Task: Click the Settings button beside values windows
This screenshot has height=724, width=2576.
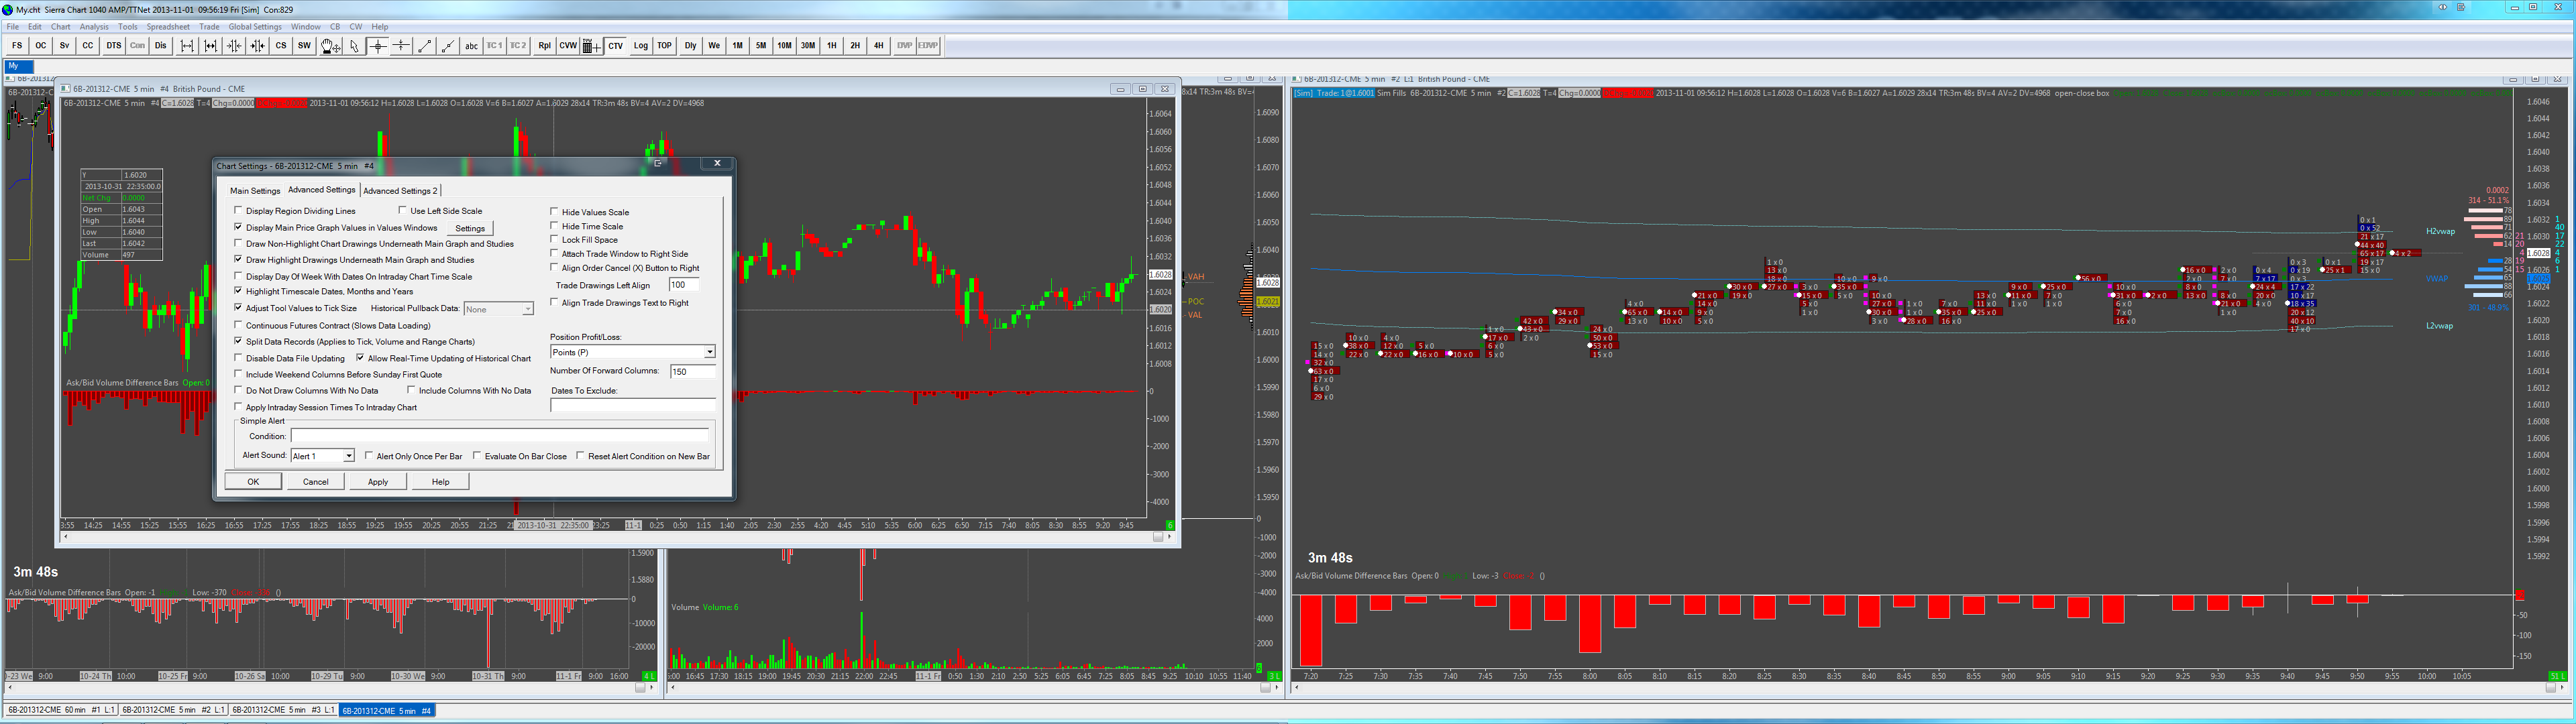Action: coord(469,229)
